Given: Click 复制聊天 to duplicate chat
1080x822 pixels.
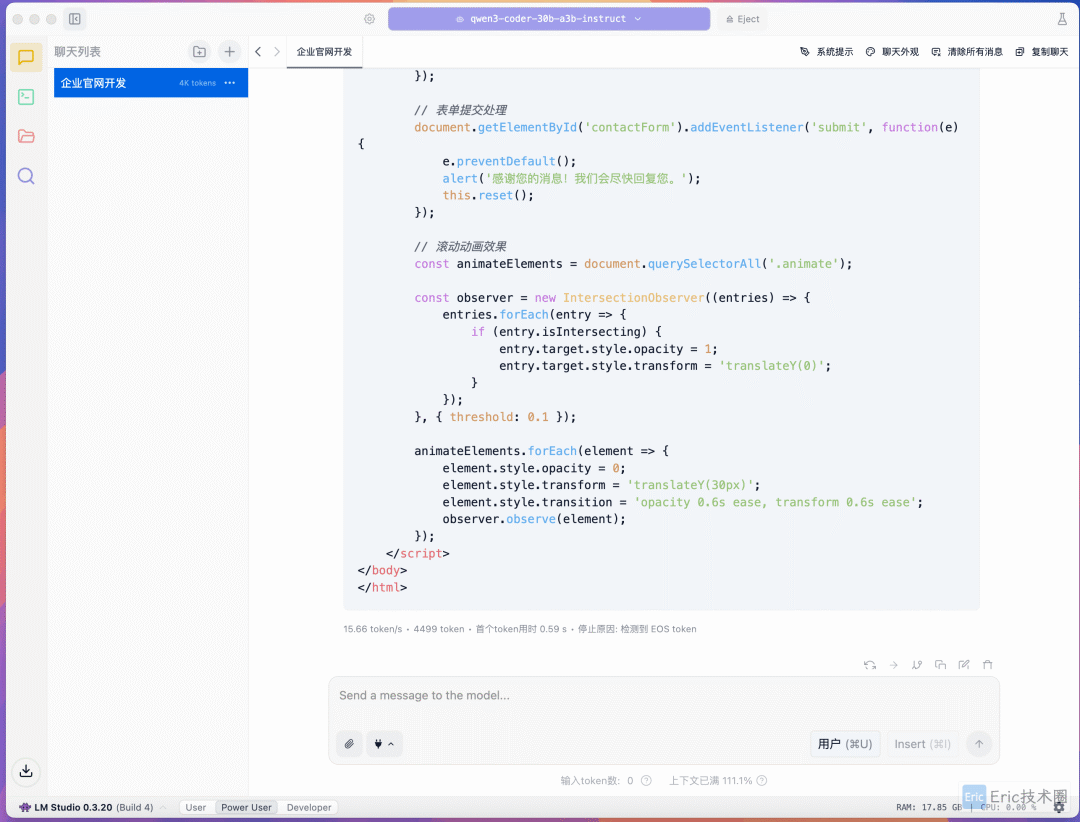Looking at the screenshot, I should (1042, 52).
